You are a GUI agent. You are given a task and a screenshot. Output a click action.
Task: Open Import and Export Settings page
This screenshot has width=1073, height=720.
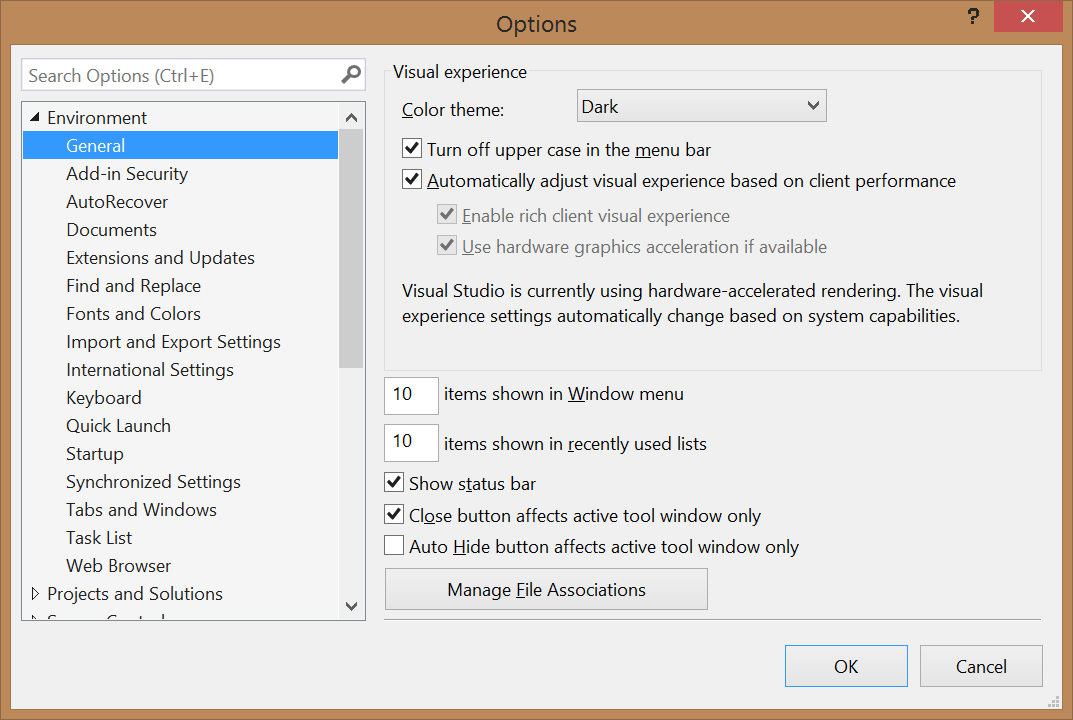coord(173,342)
